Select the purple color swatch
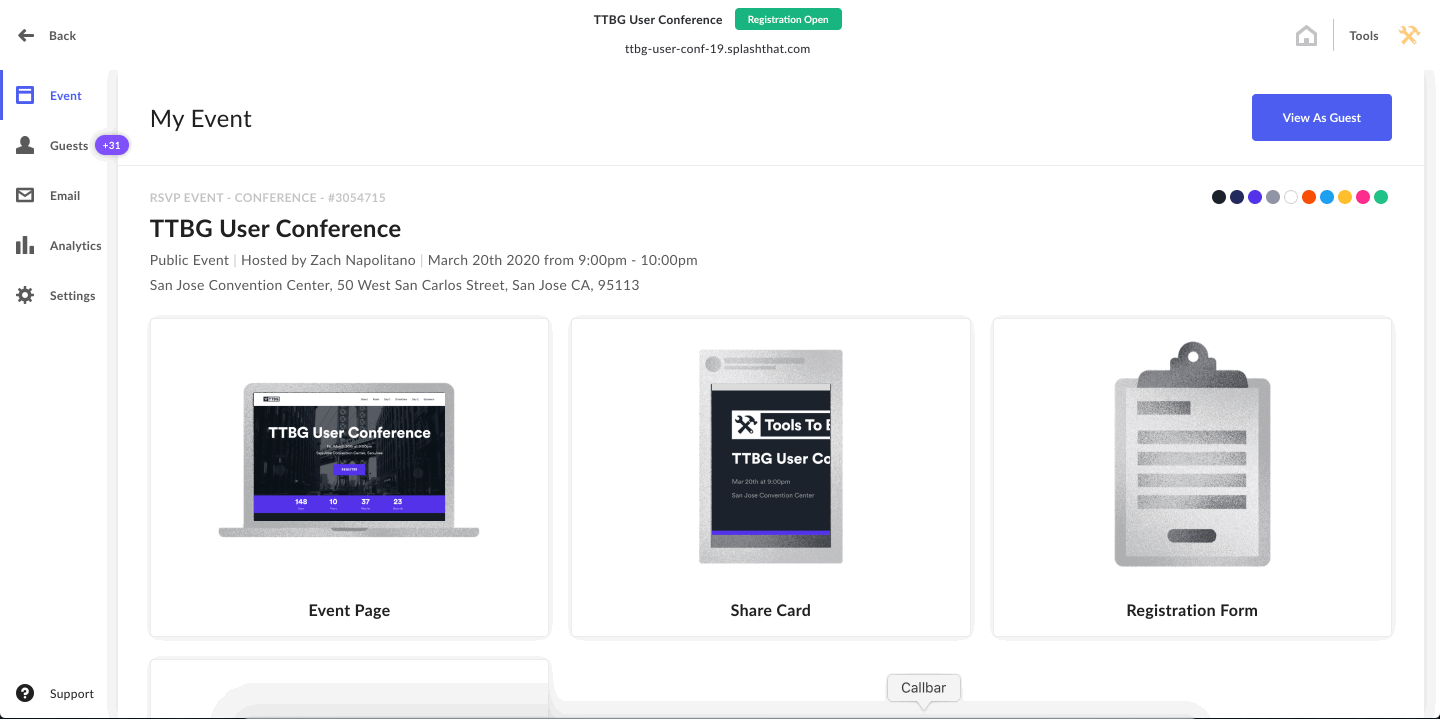 [x=1255, y=197]
